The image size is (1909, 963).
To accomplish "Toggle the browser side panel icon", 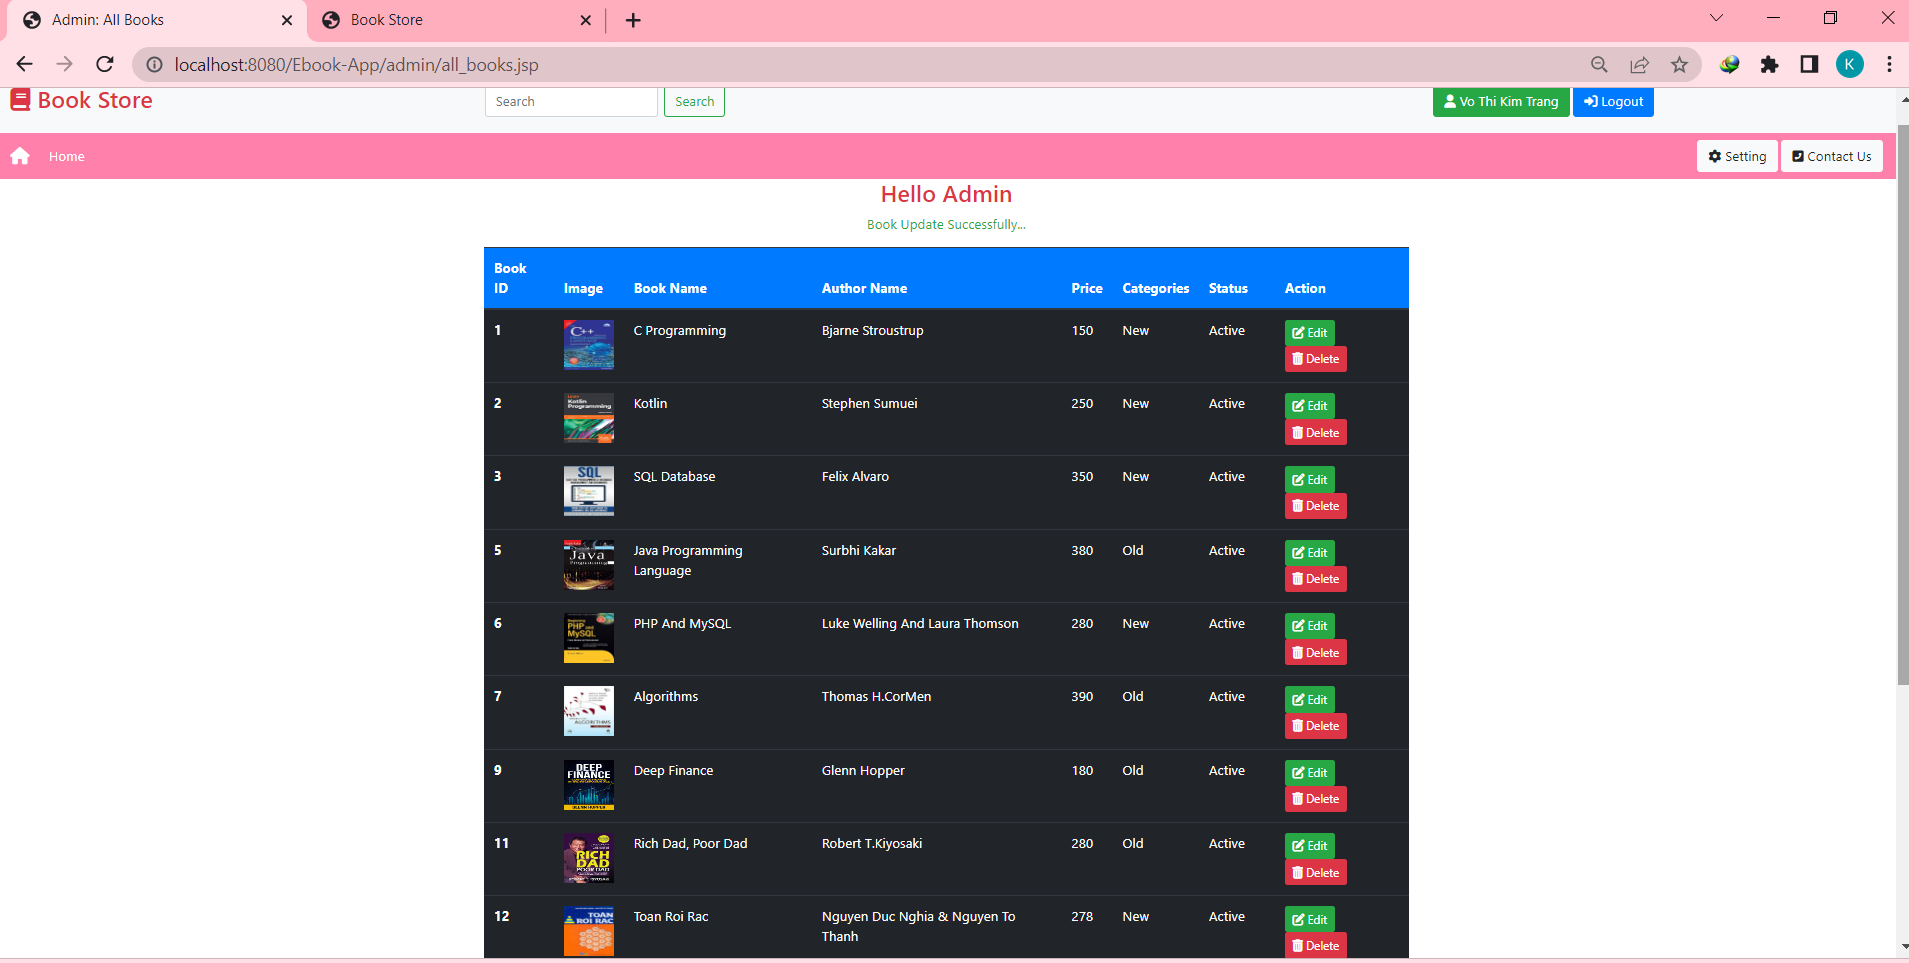I will click(x=1809, y=64).
